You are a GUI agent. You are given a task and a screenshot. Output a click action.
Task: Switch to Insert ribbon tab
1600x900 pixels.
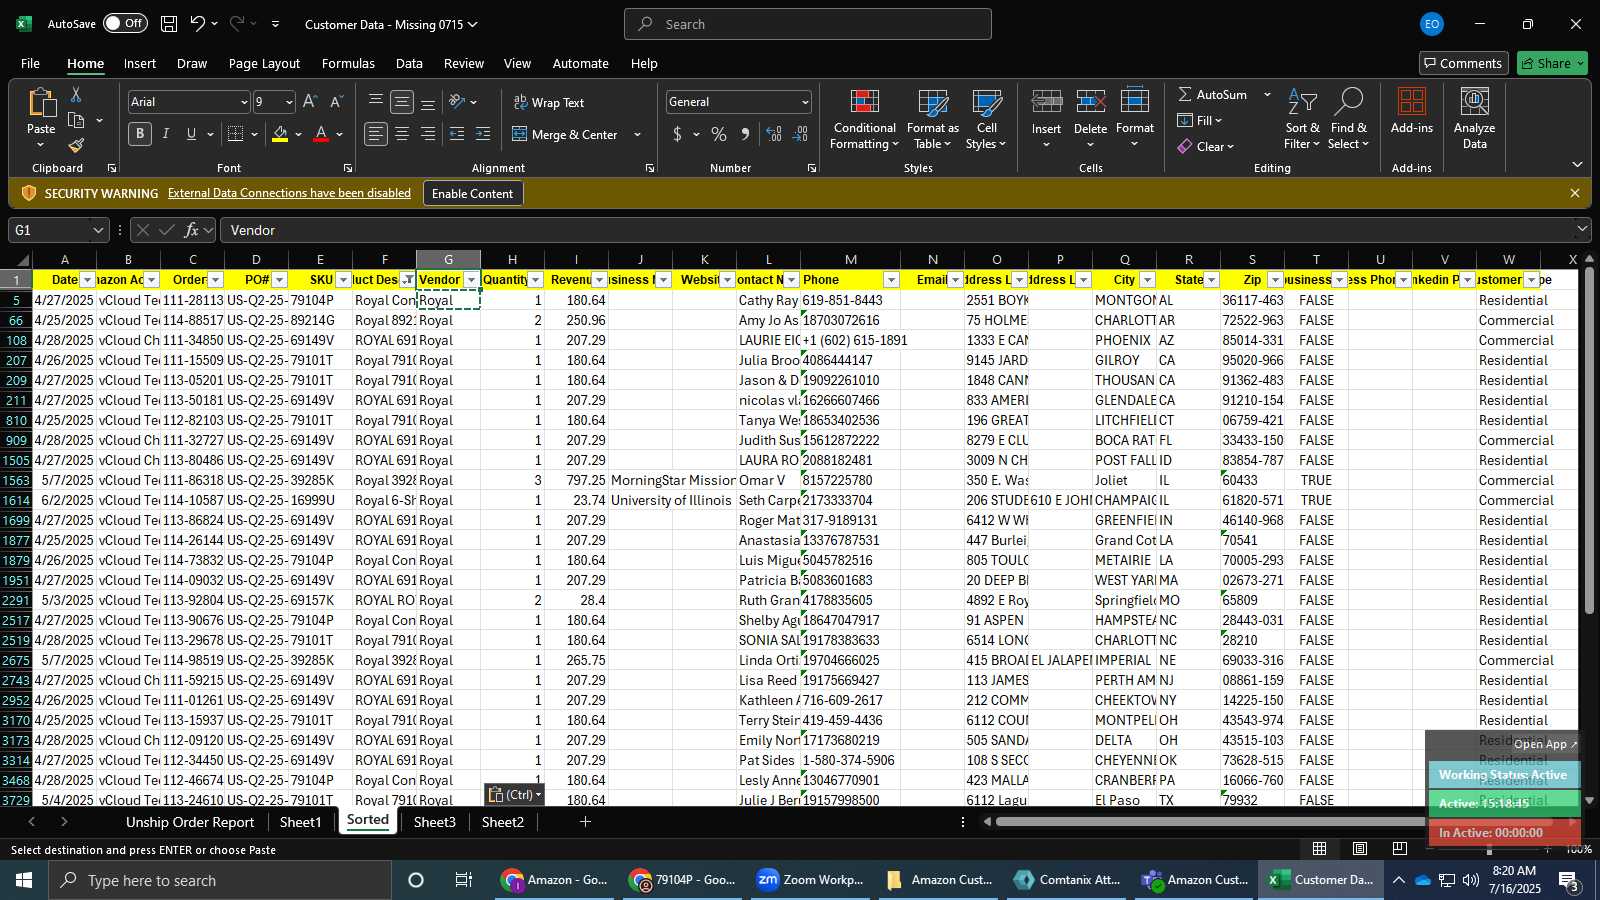tap(140, 63)
